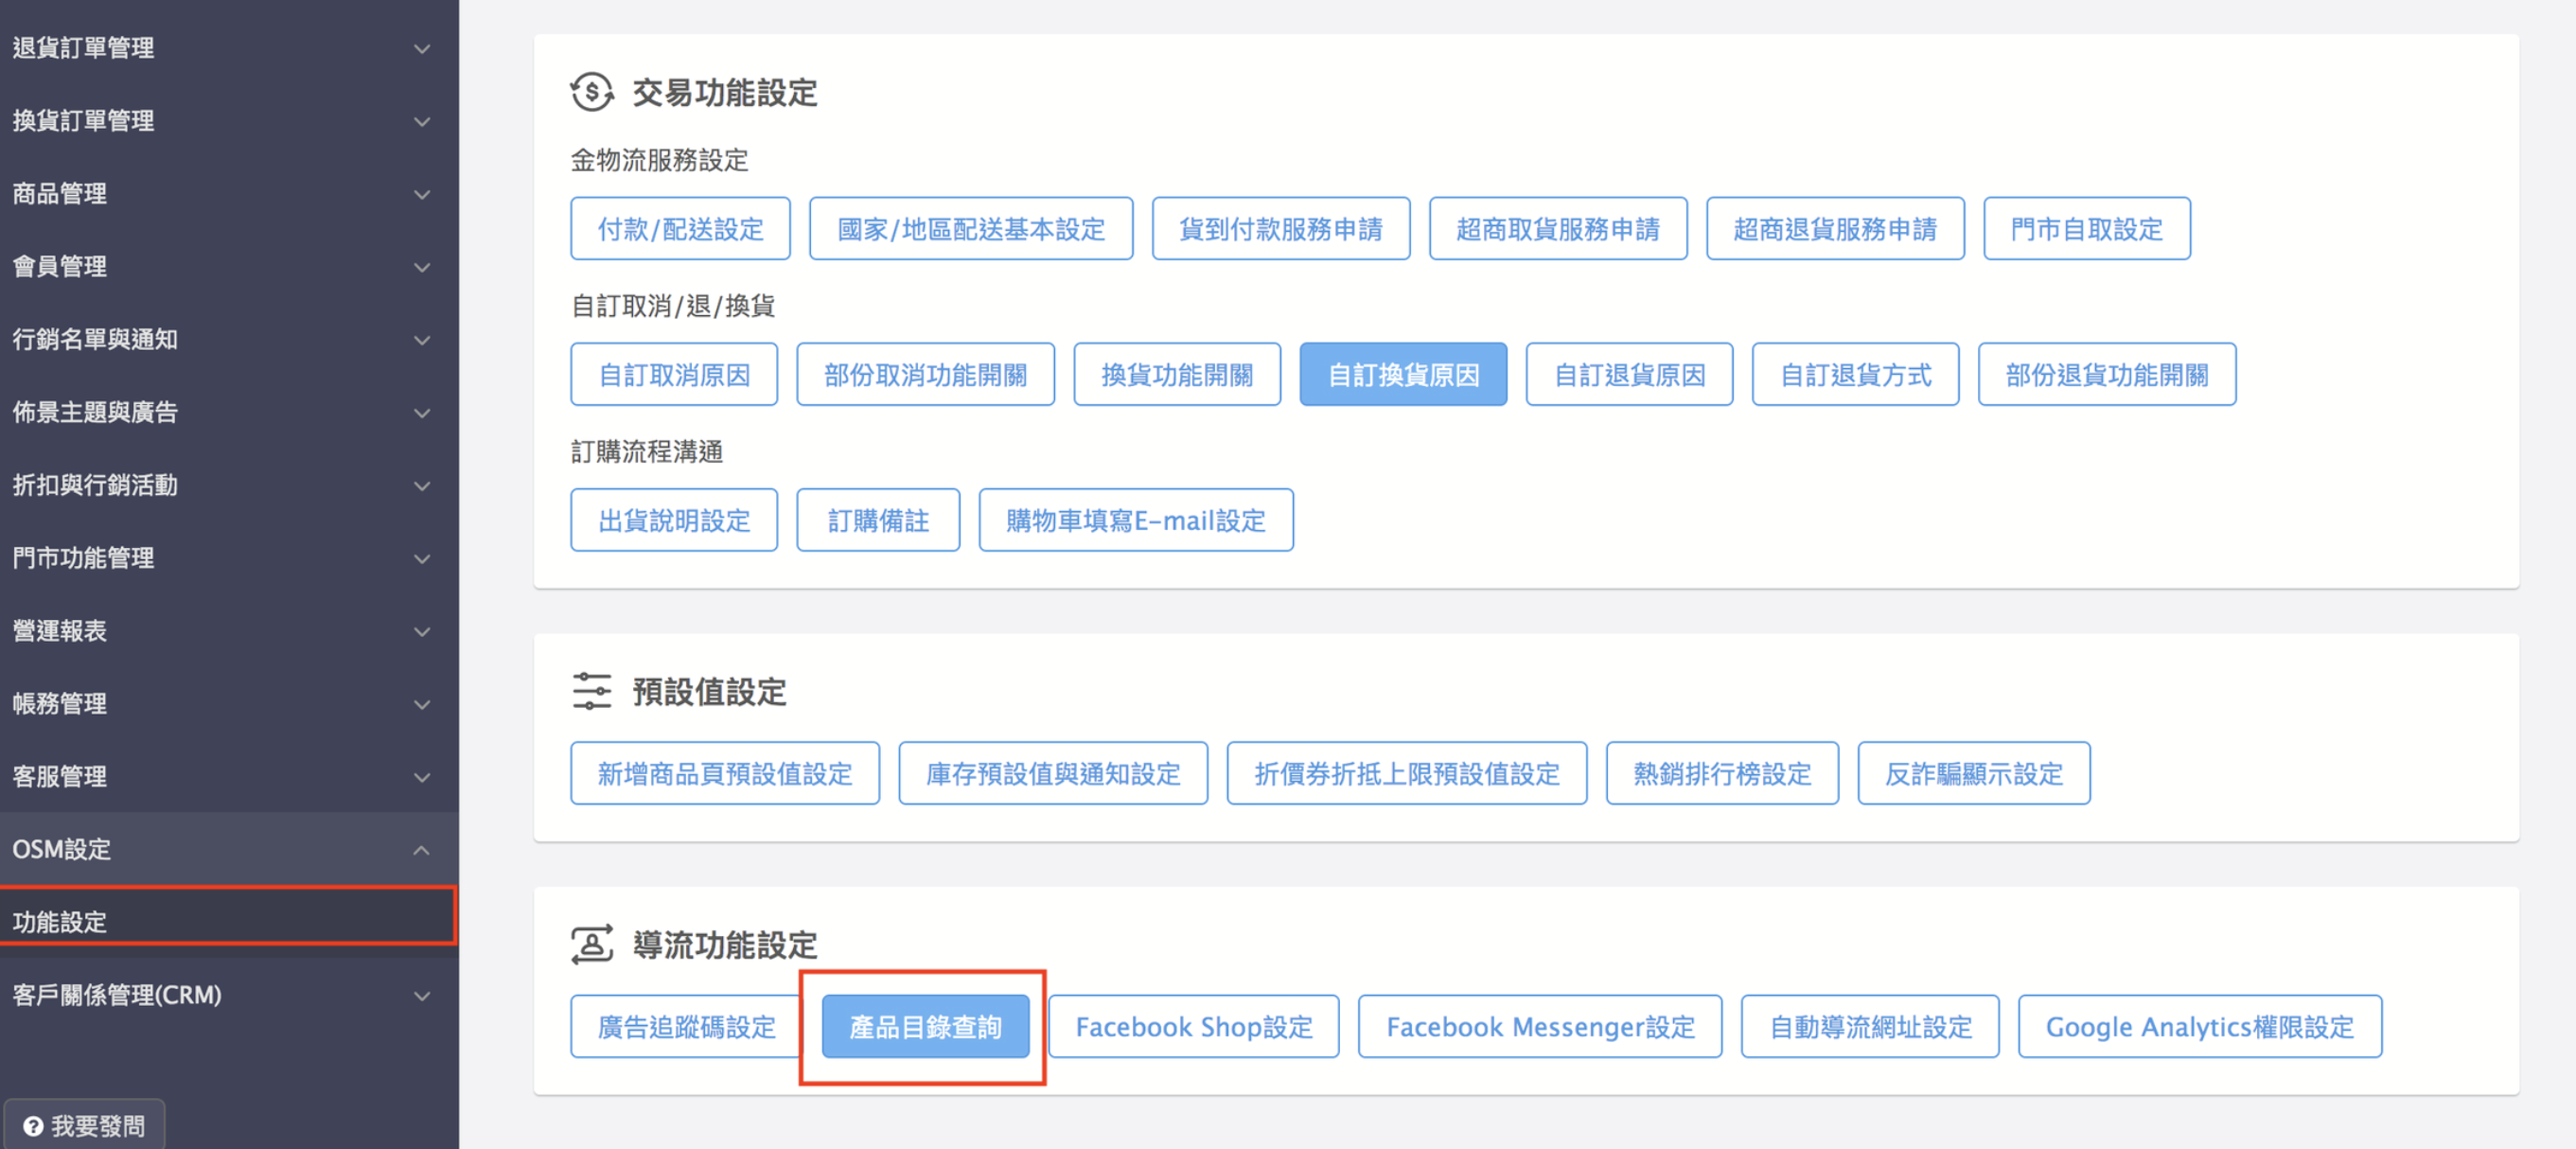
Task: Select 功能設定 in the sidebar
Action: pos(229,920)
